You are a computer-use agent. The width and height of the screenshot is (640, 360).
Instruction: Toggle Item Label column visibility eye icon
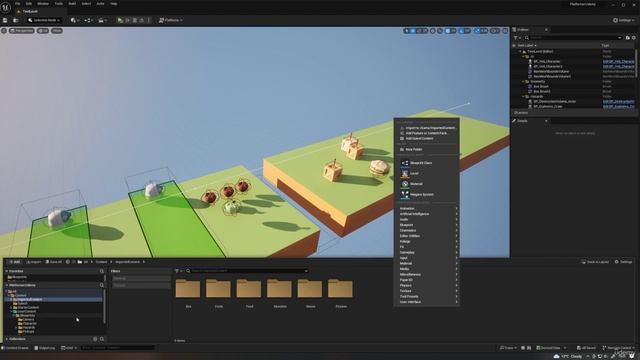click(x=514, y=45)
